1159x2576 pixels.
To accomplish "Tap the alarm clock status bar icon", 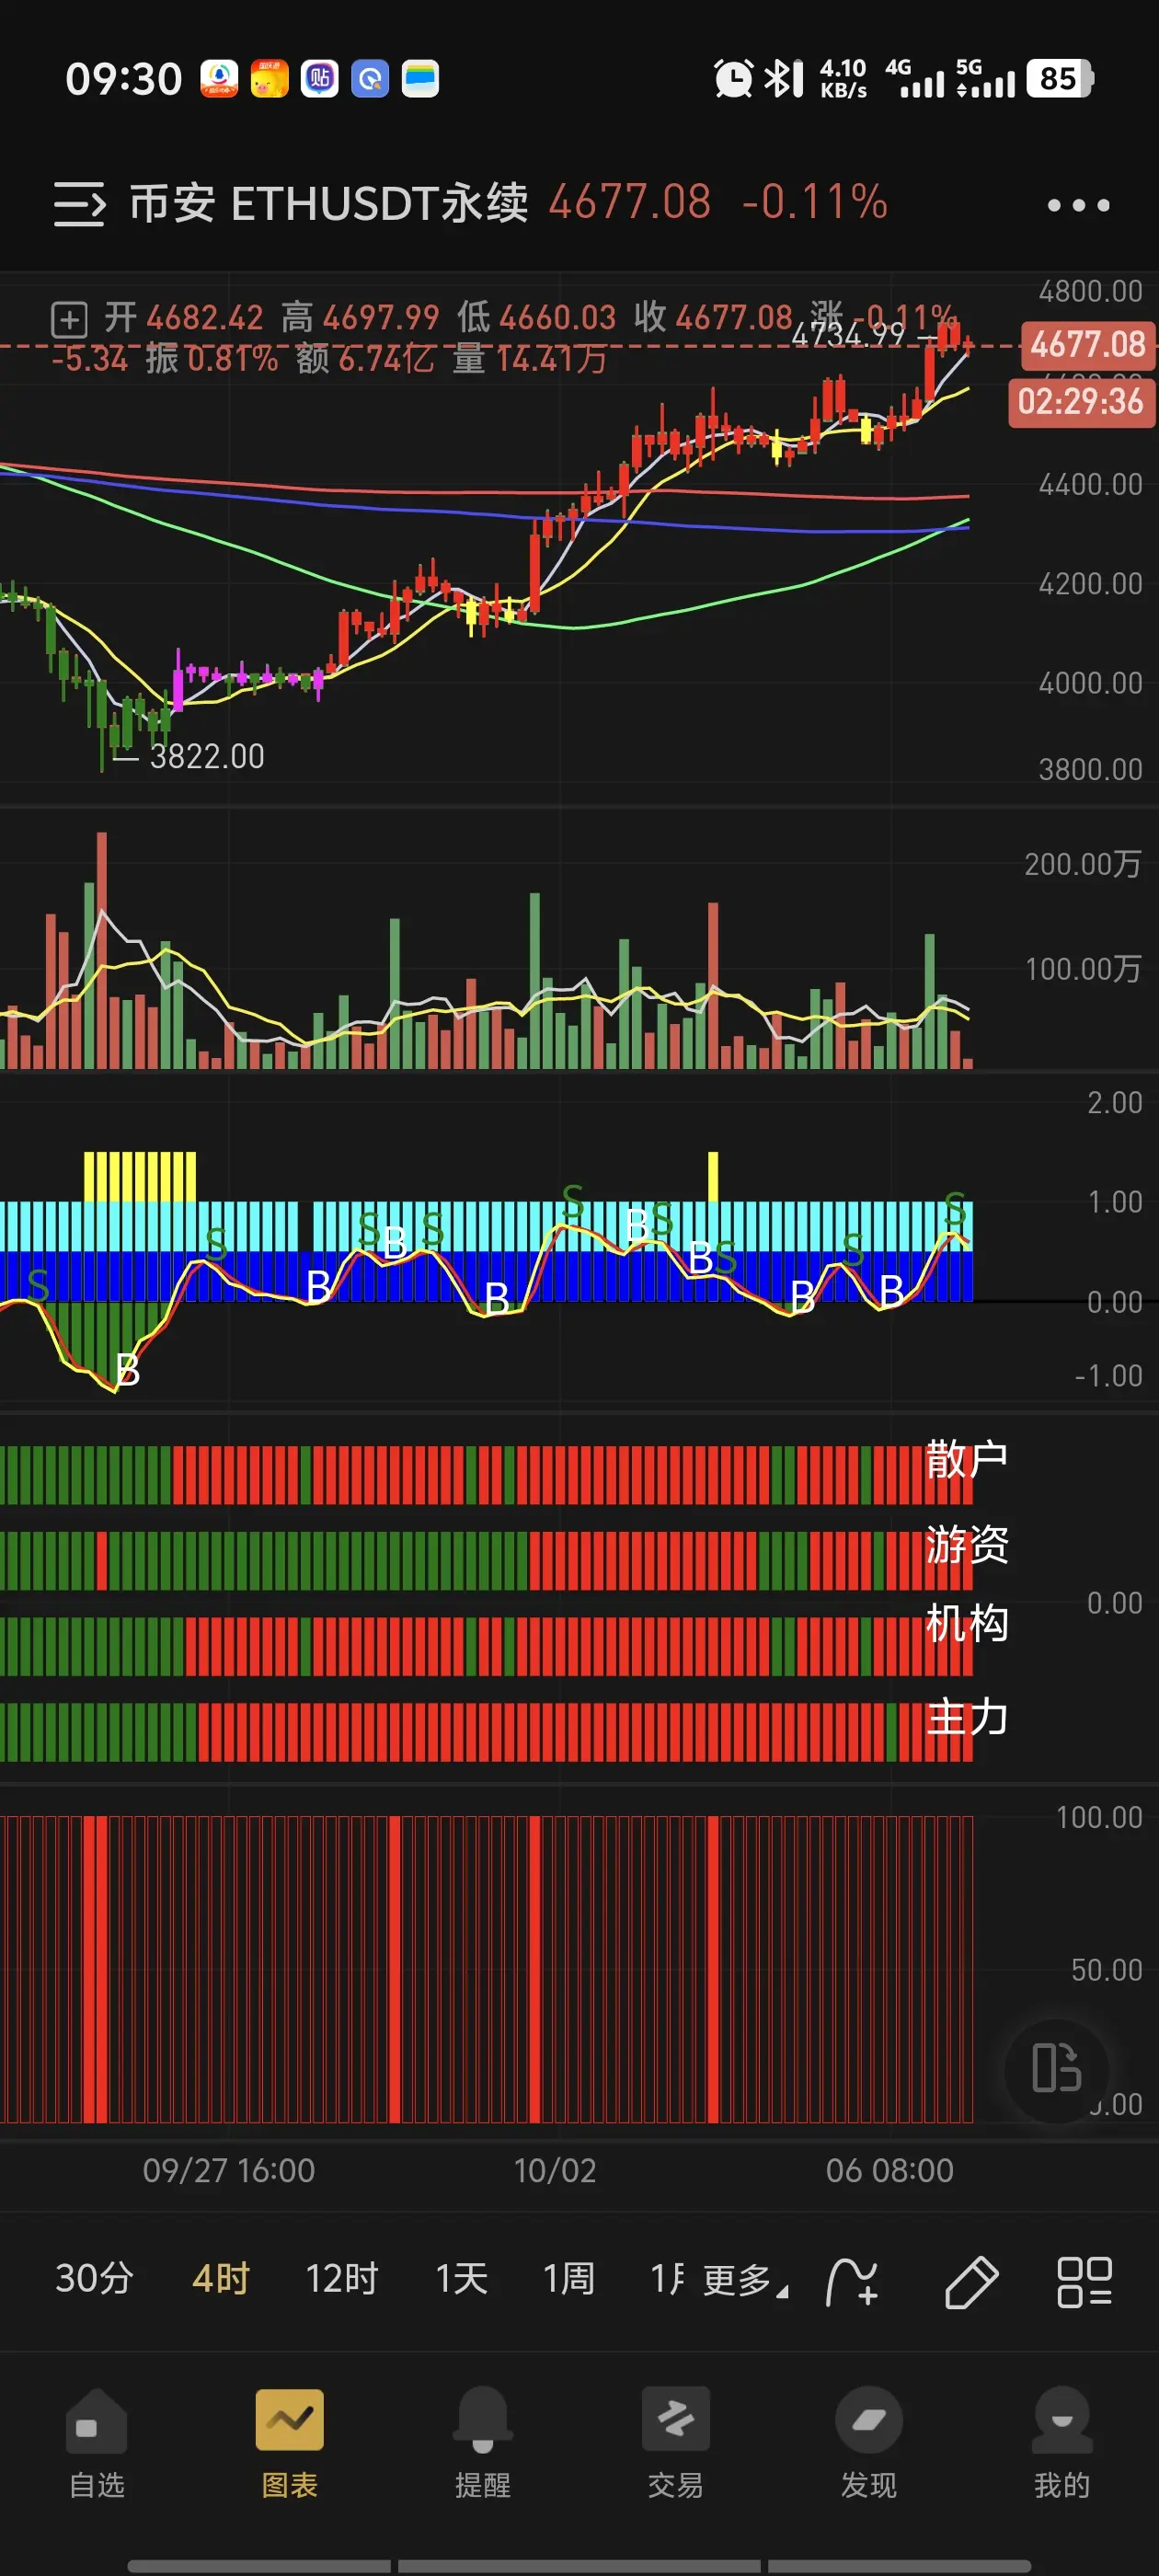I will (x=734, y=78).
